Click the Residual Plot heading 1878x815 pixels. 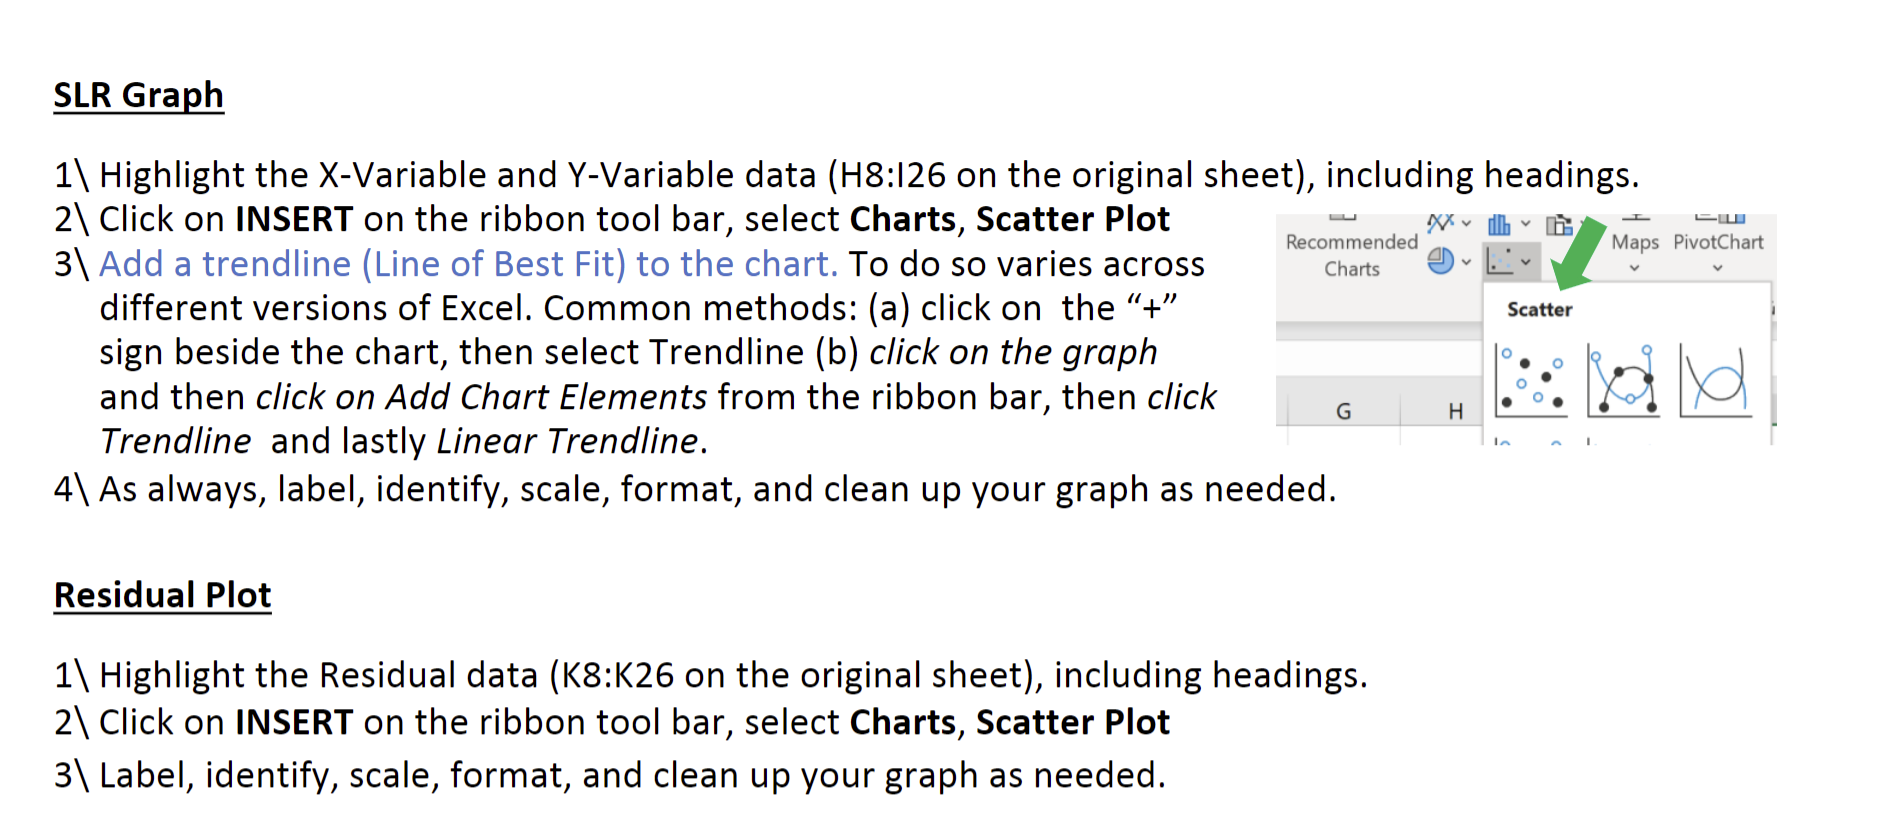pyautogui.click(x=162, y=594)
